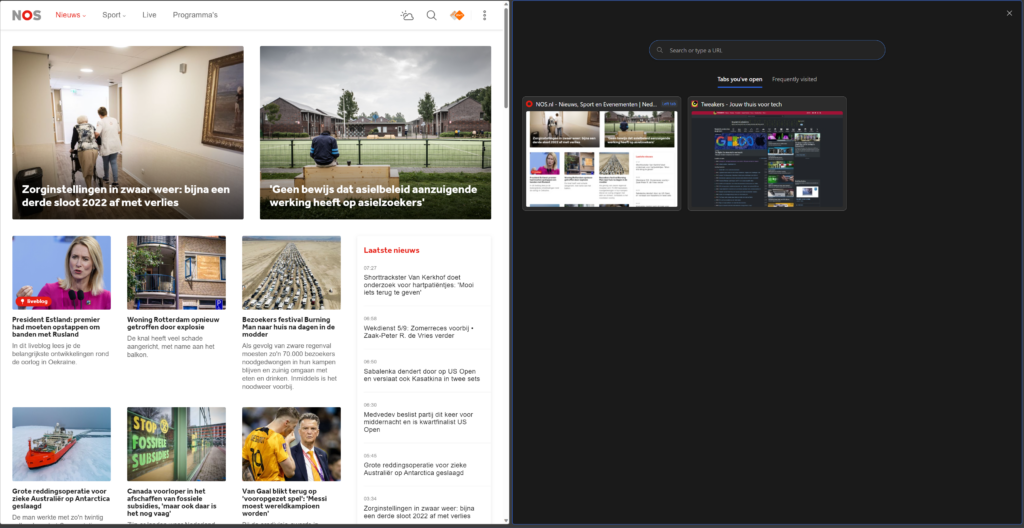Click the 'De knal heeft veel schade' summary

click(x=173, y=346)
